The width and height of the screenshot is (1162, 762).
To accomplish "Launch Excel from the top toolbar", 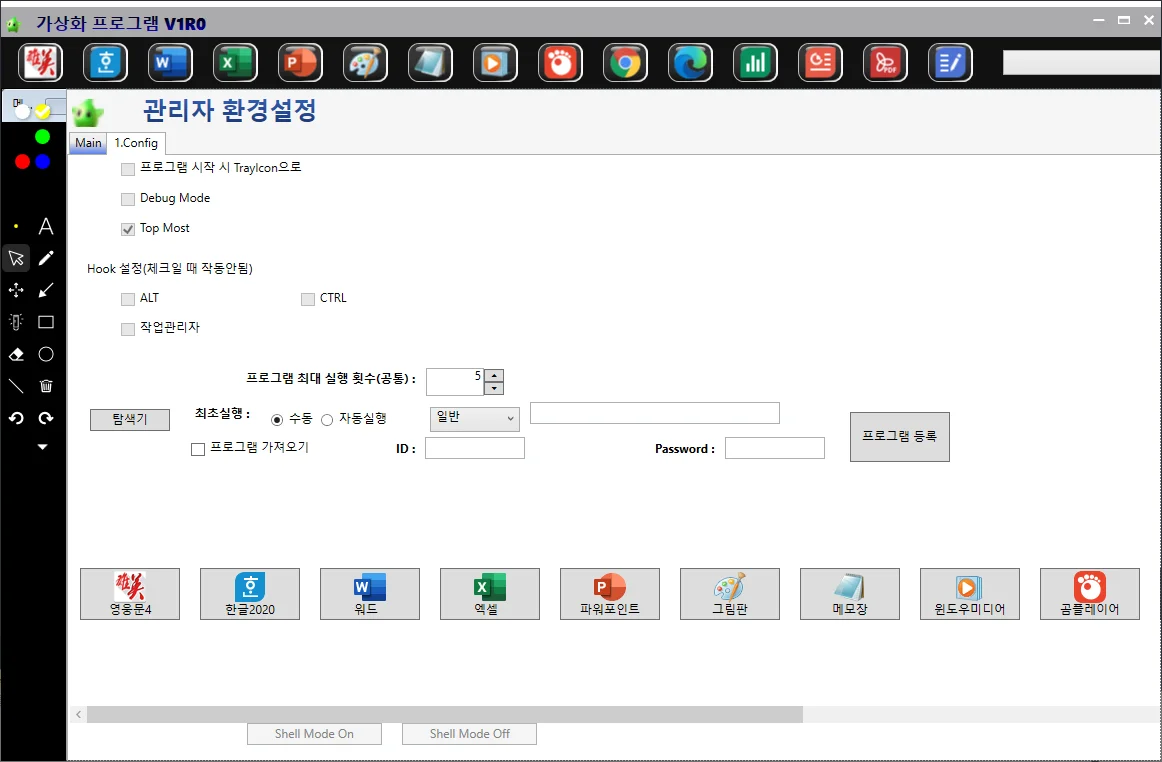I will click(x=236, y=62).
